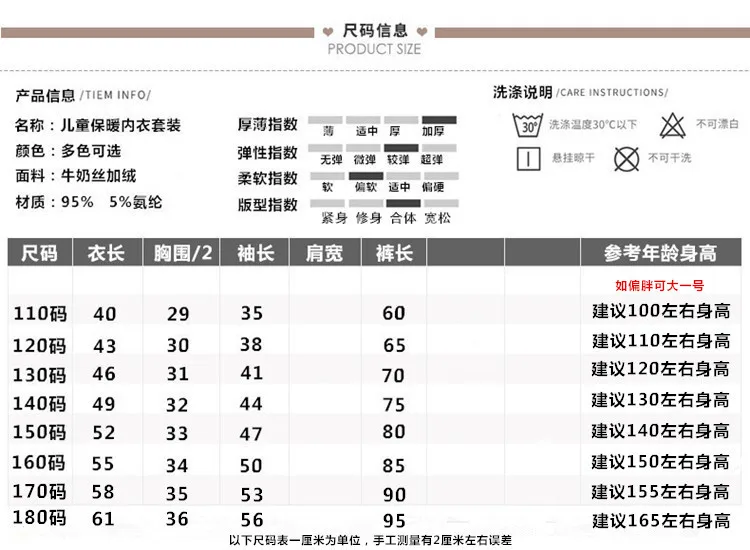Click 建议165左右身高 recommendation
The image size is (750, 550).
661,520
